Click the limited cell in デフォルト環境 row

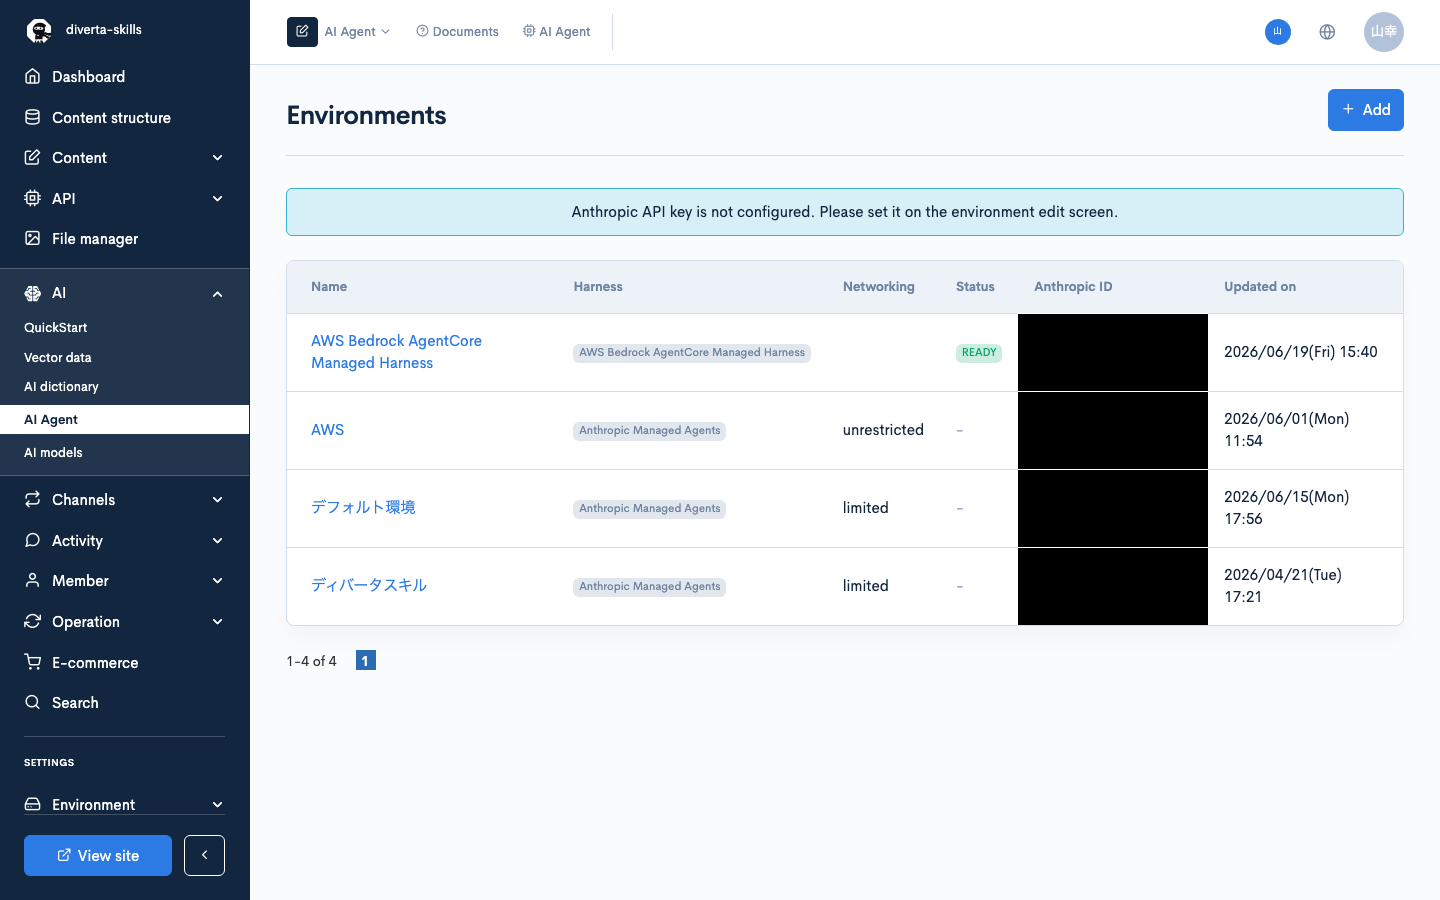[x=866, y=508]
